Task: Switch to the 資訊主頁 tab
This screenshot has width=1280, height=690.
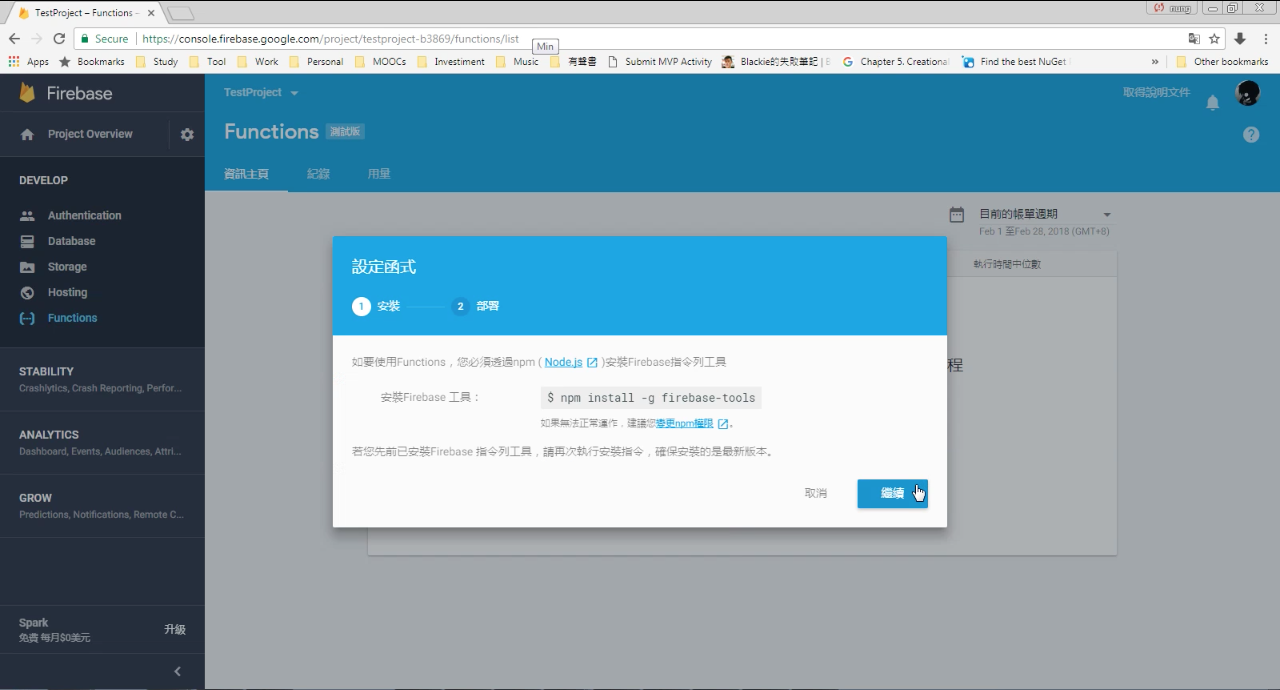Action: pos(246,174)
